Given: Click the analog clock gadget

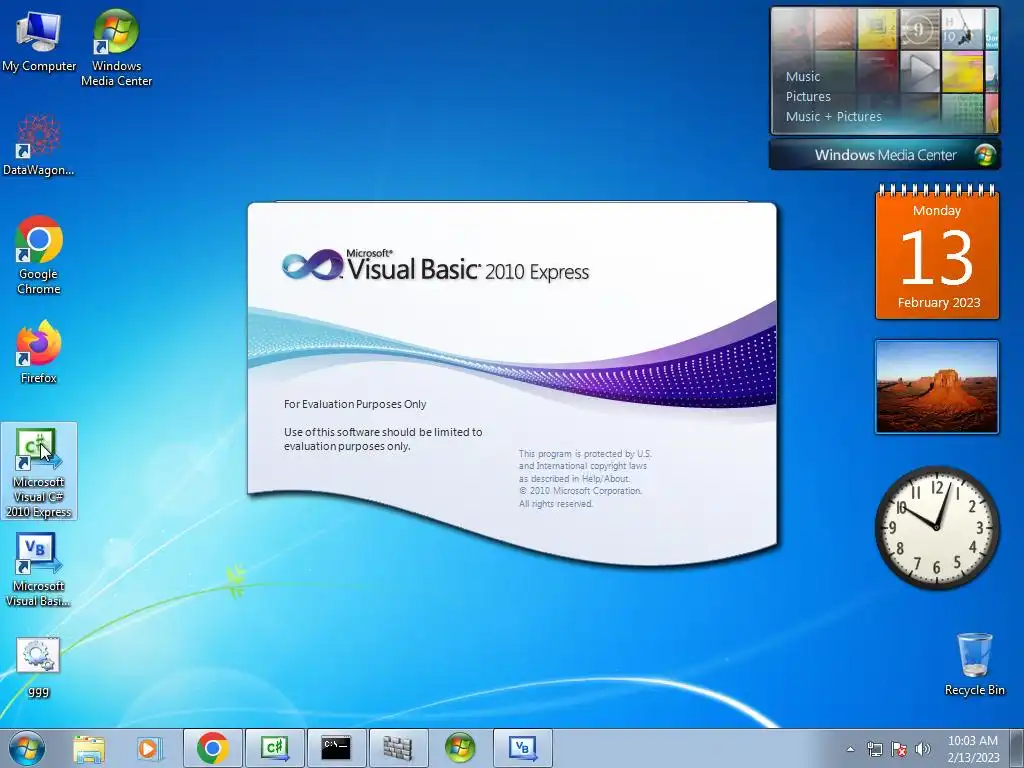Looking at the screenshot, I should (x=937, y=528).
